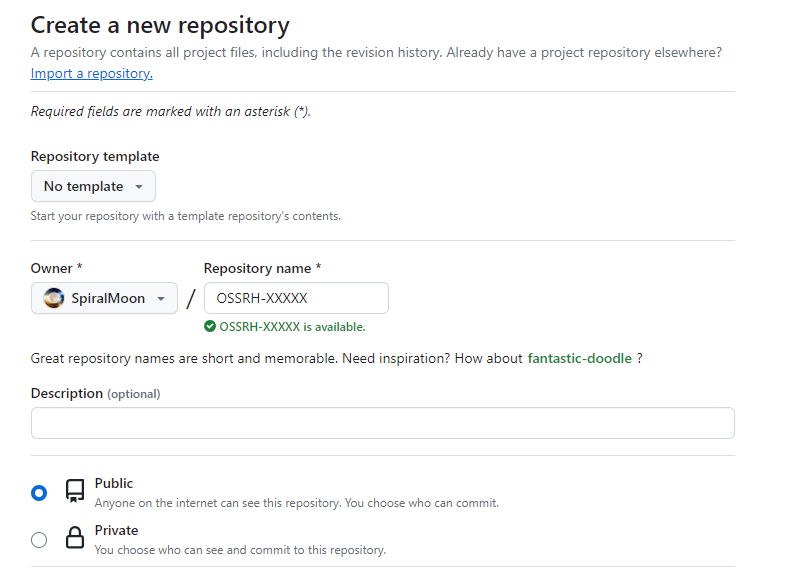Click the Public label text

tap(114, 483)
